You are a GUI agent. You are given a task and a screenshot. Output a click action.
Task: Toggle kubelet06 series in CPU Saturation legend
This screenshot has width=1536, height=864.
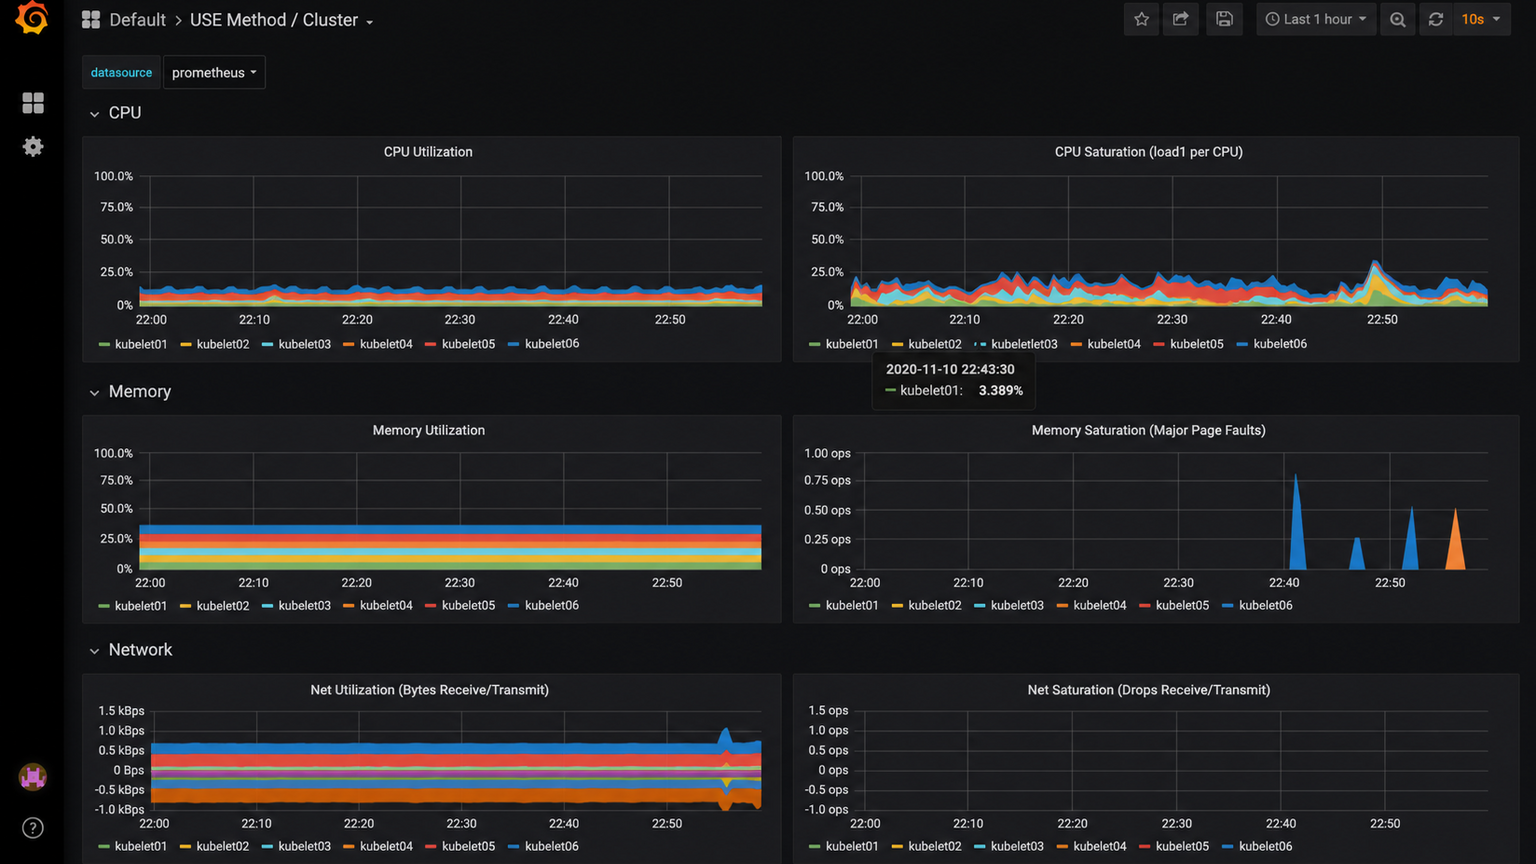[x=1280, y=344]
